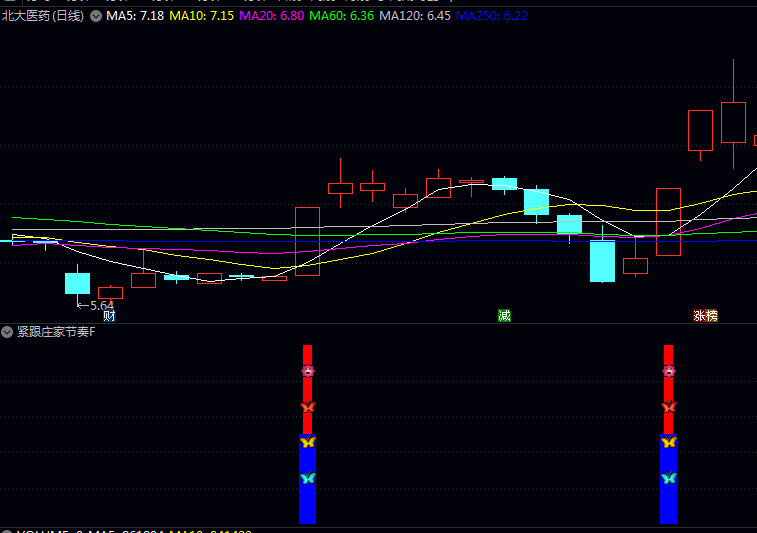This screenshot has width=757, height=533.
Task: Click the pink flower icon on right signal bar
Action: tap(669, 371)
